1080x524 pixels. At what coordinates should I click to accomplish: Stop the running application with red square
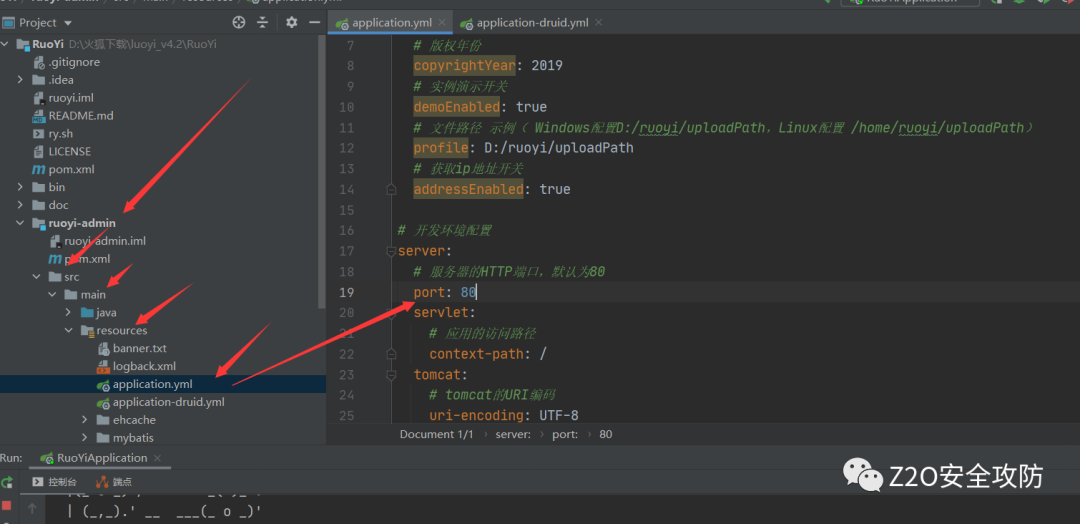(x=8, y=507)
